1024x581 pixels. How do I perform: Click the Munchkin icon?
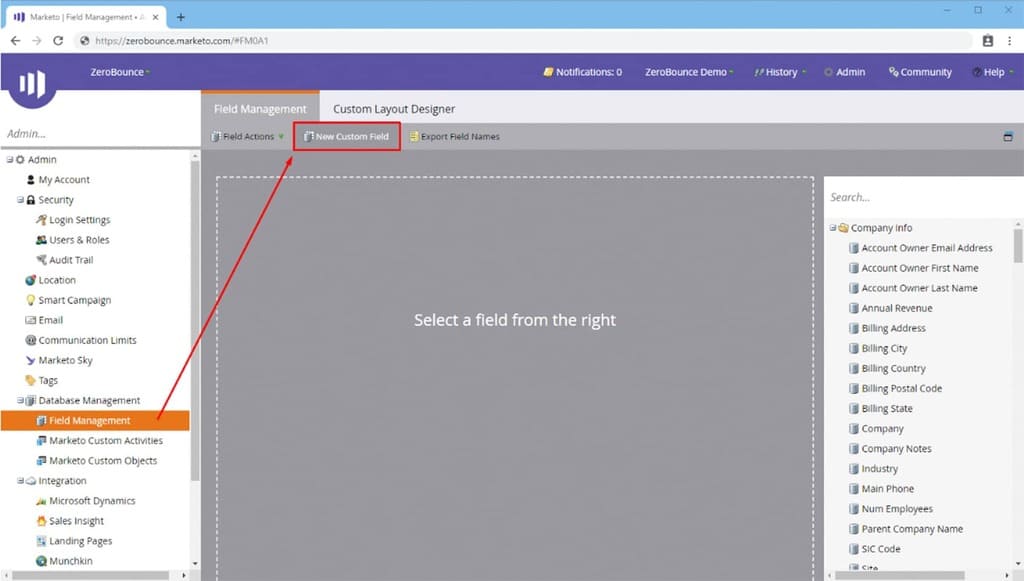point(41,561)
